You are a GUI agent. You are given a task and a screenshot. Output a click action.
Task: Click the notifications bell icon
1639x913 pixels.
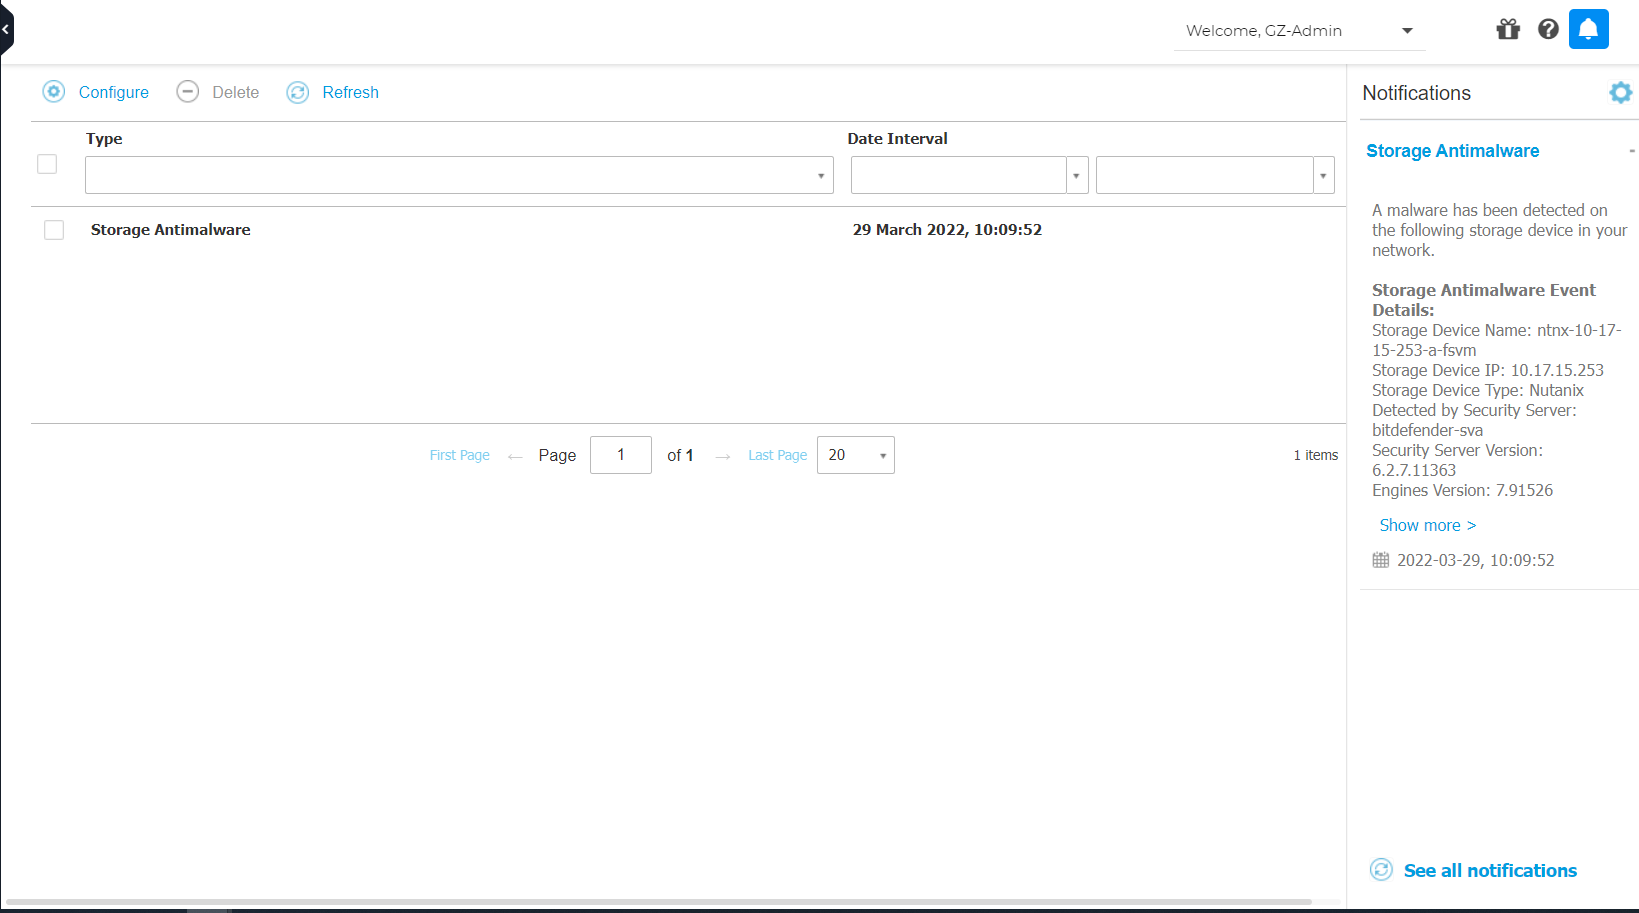pyautogui.click(x=1588, y=29)
